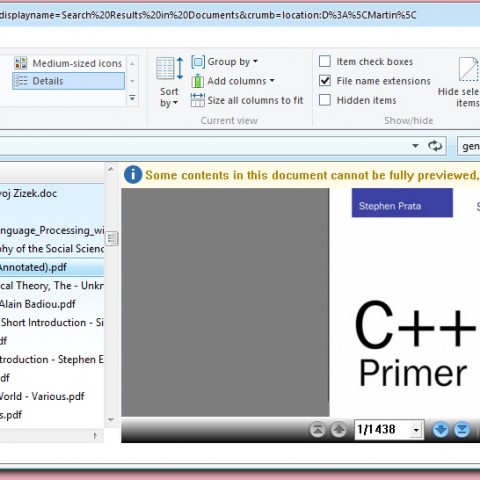Click the Size all columns icon
The image size is (480, 480).
[198, 100]
